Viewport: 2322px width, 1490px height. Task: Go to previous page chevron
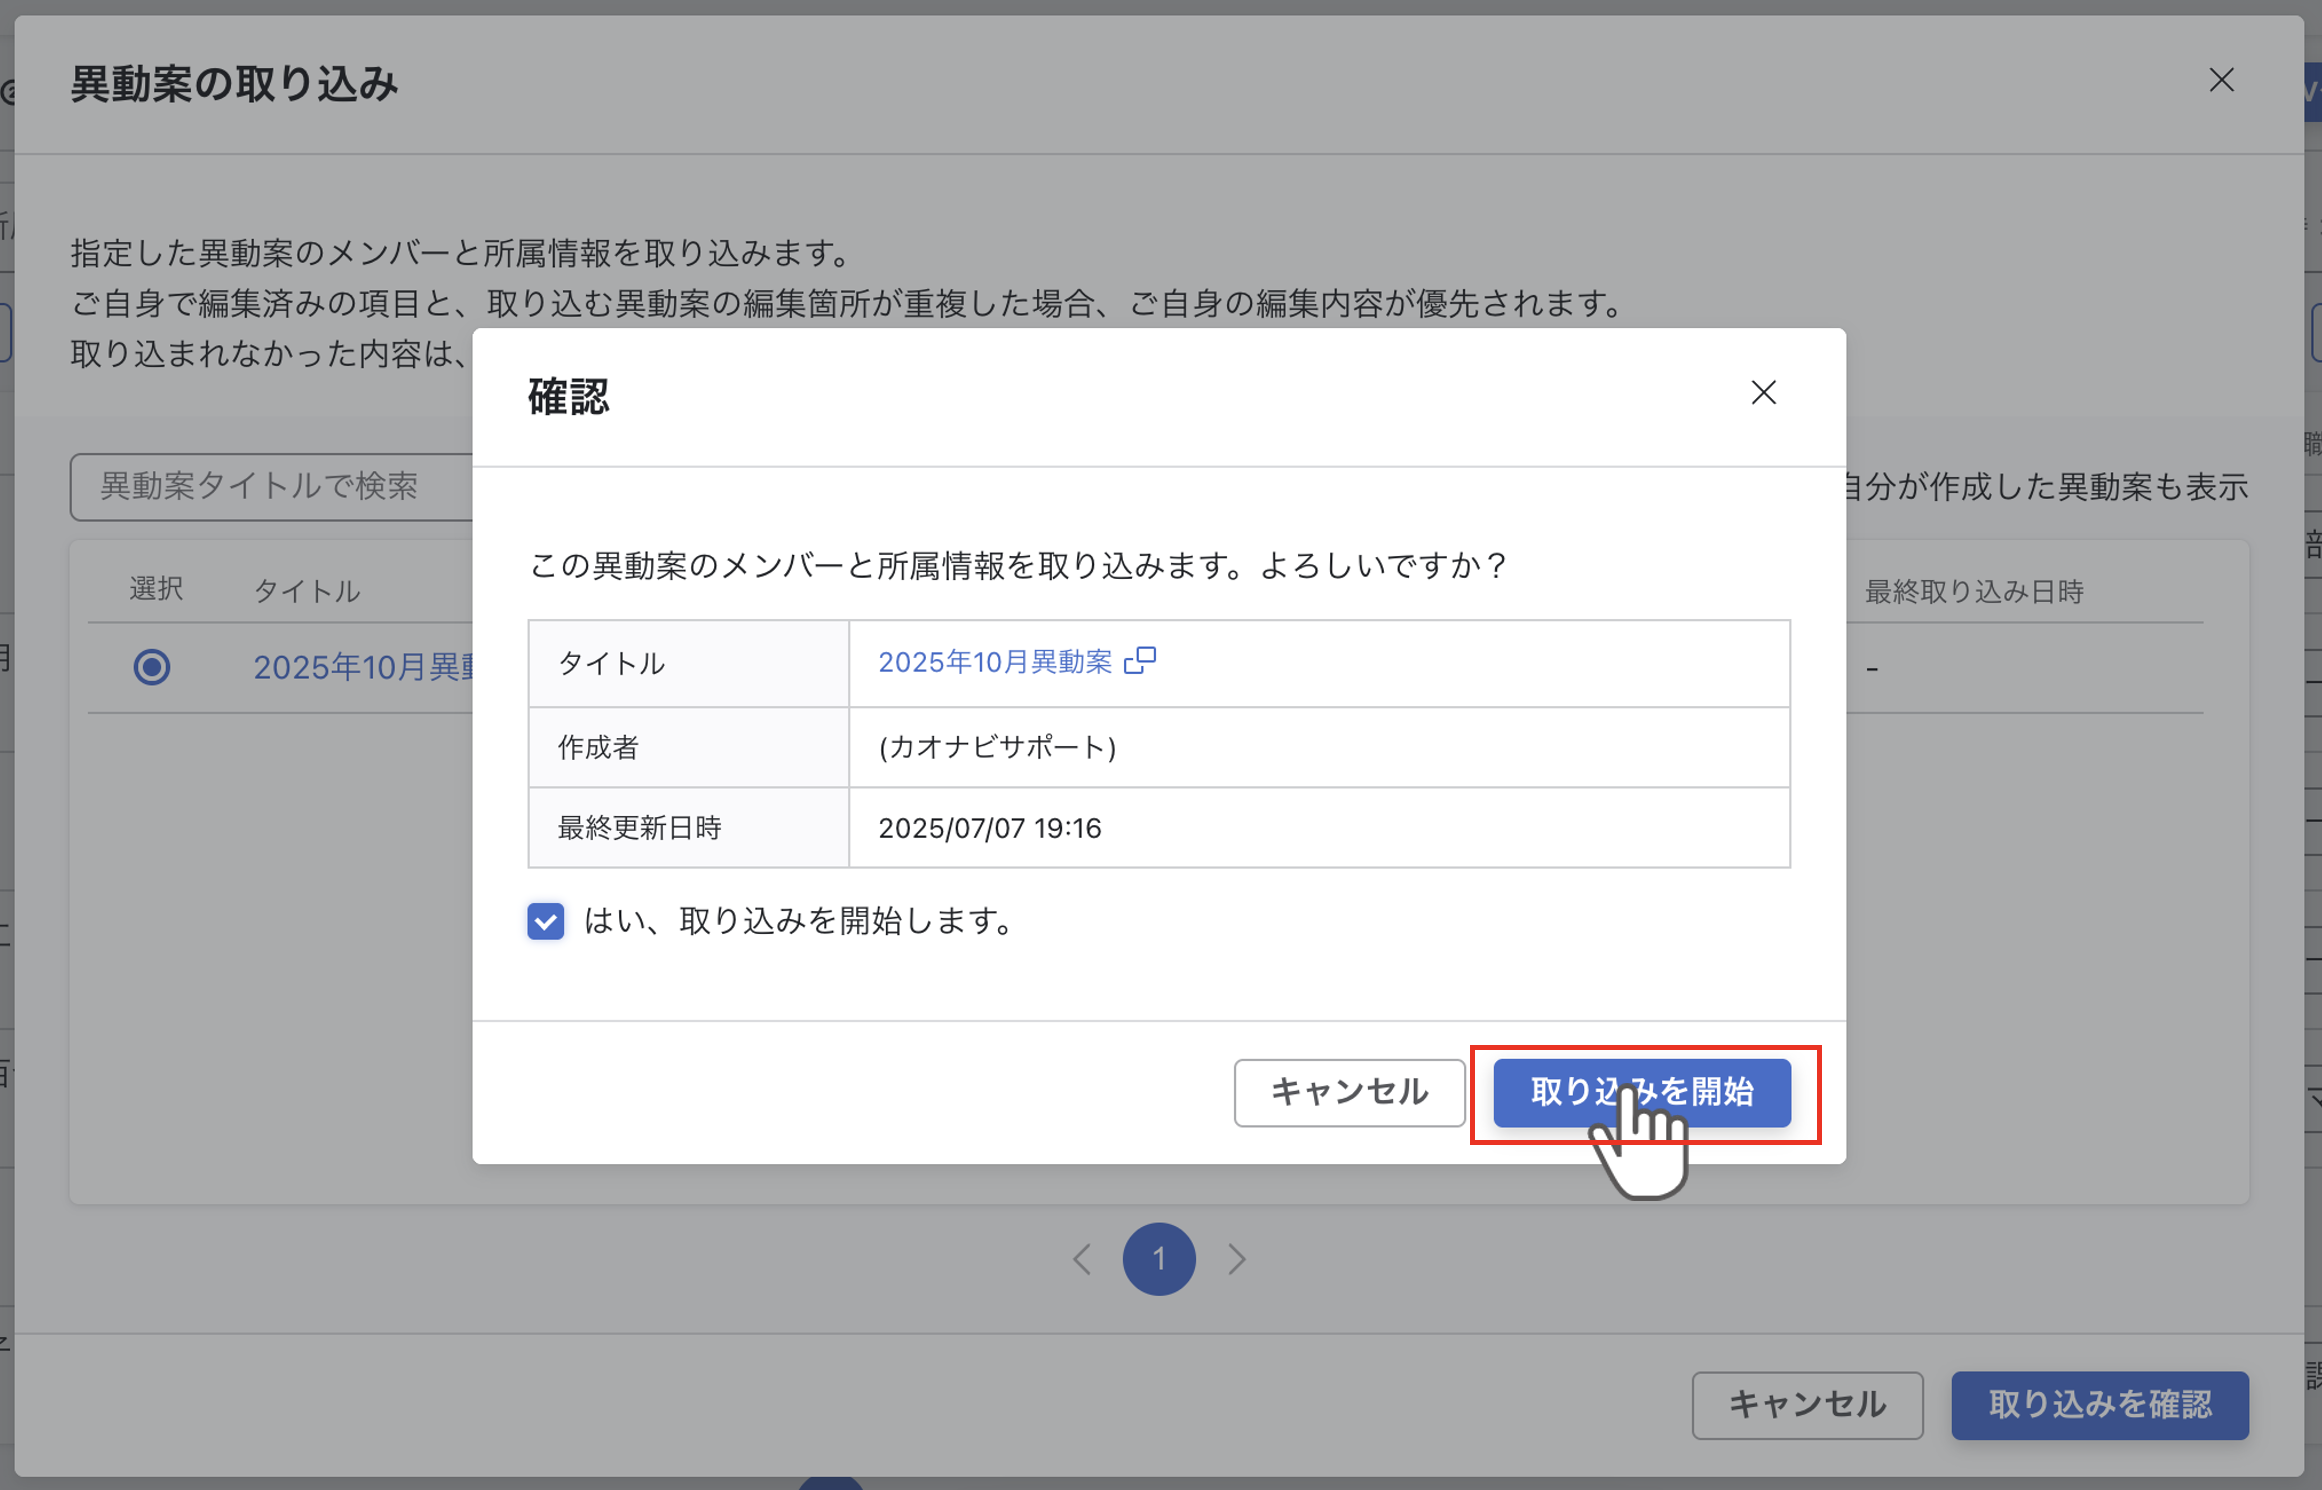(1082, 1259)
